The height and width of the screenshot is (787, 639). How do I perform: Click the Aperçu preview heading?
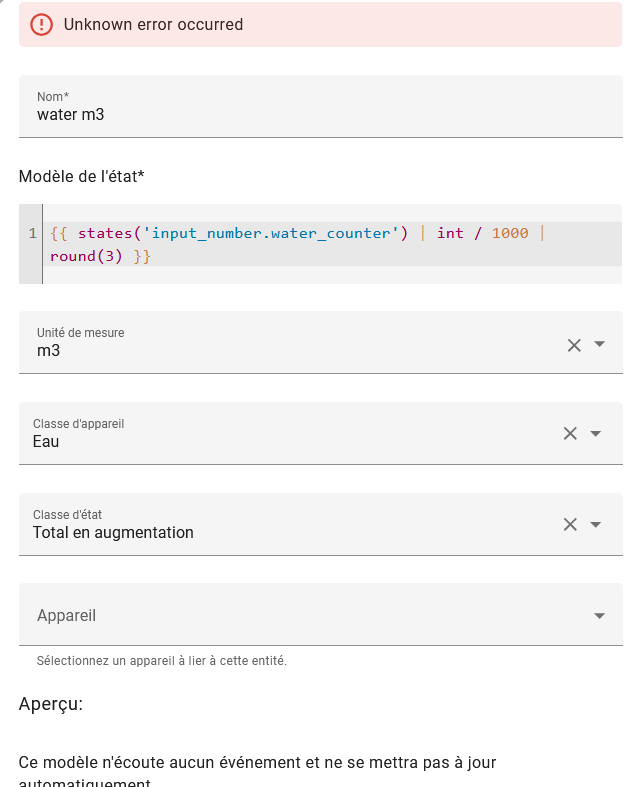coord(51,704)
